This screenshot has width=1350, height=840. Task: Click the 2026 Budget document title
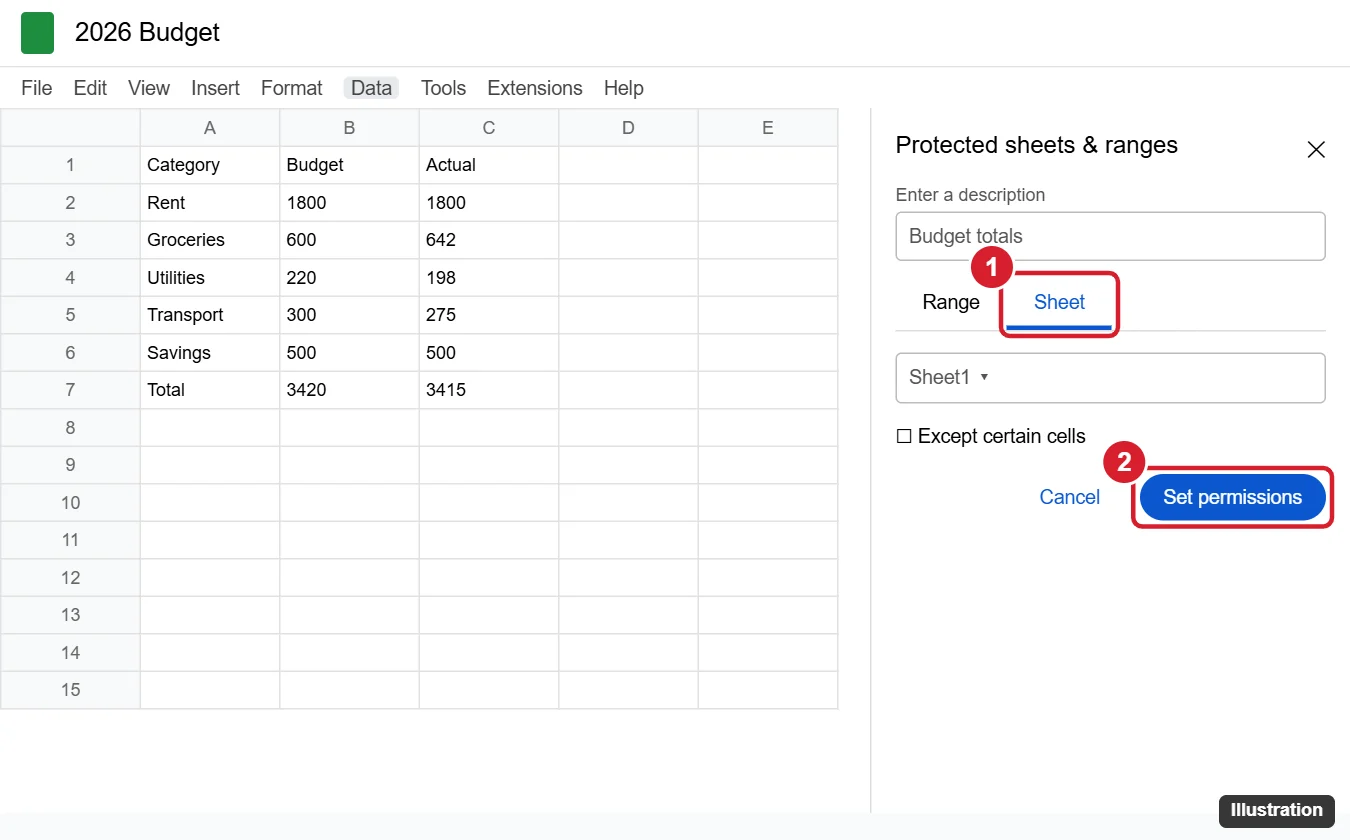point(147,33)
